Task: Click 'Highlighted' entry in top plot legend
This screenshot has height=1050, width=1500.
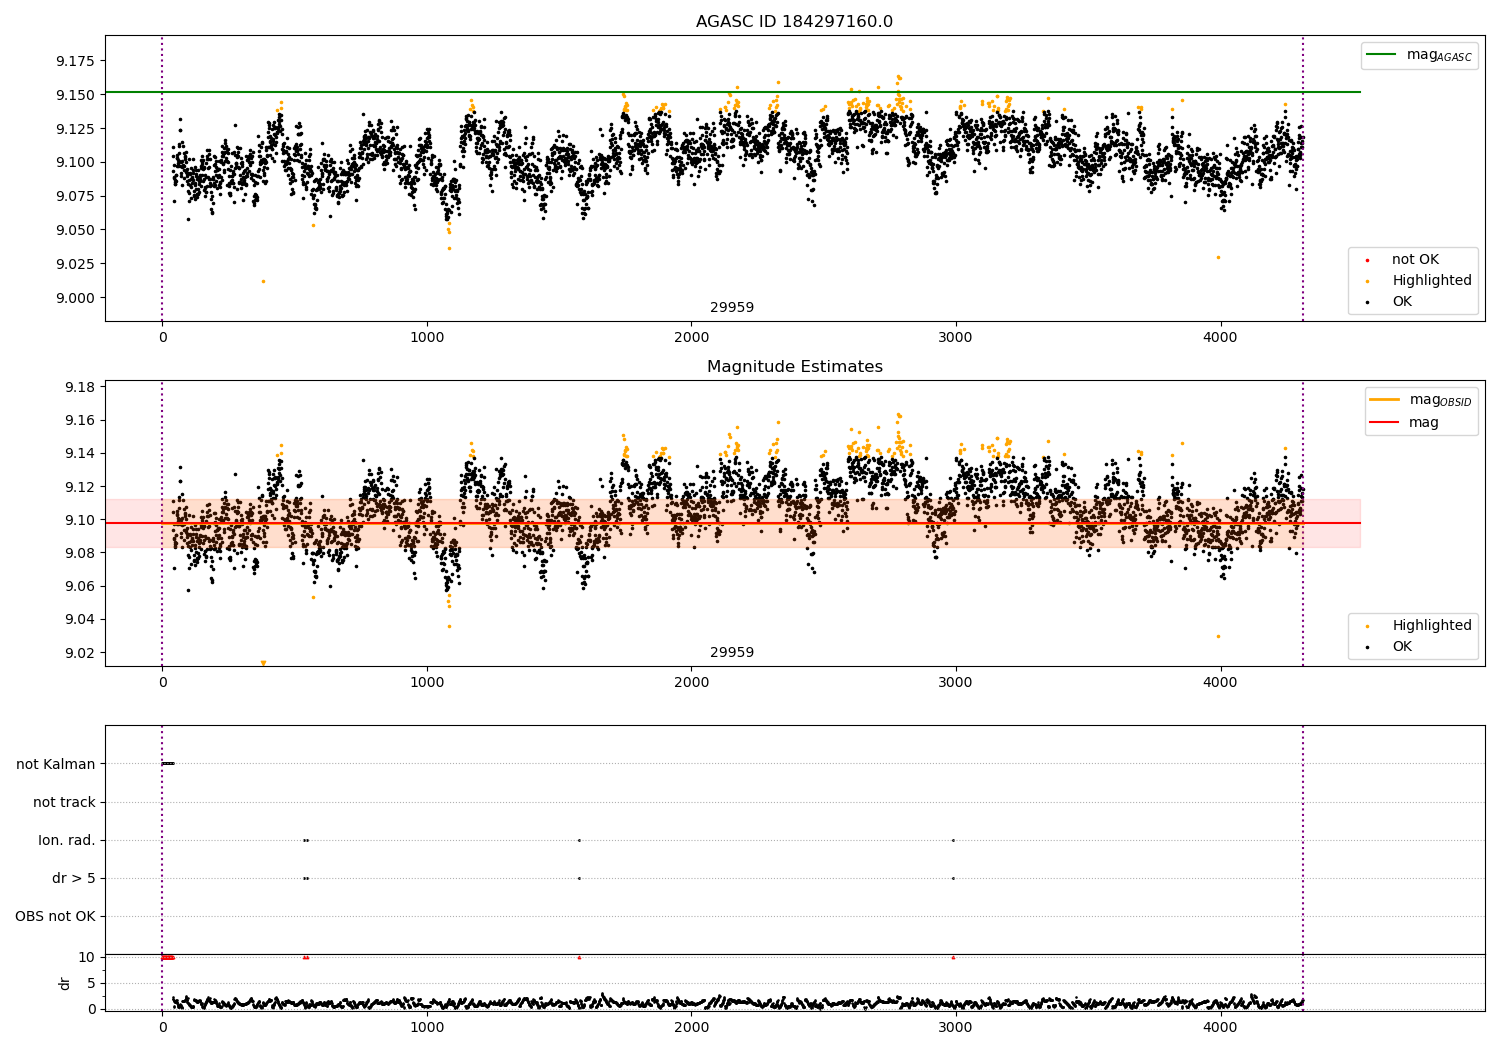Action: point(1431,281)
